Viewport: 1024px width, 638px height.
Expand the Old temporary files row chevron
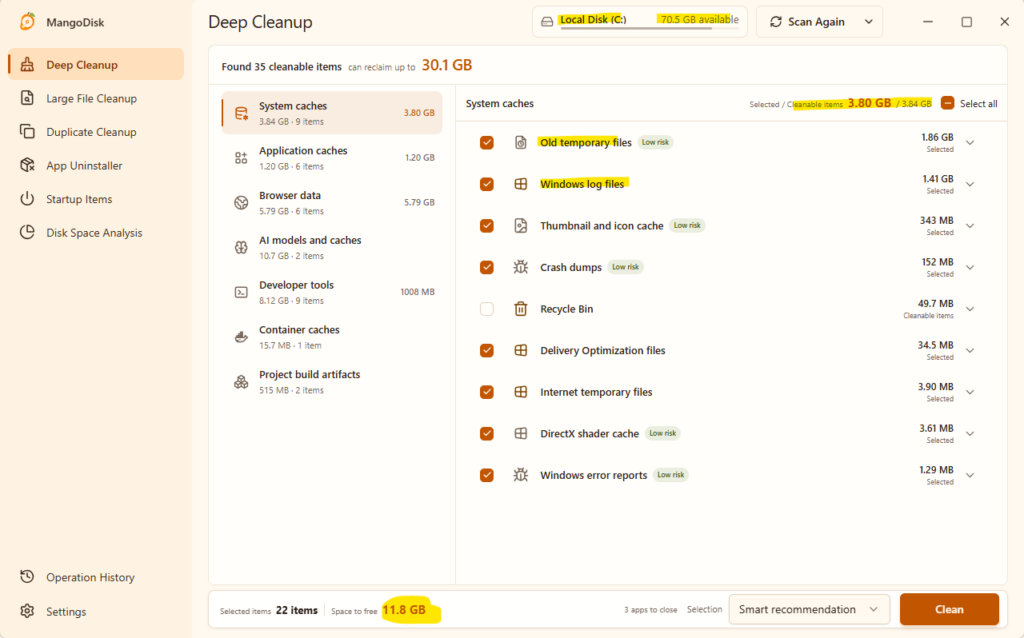[970, 143]
